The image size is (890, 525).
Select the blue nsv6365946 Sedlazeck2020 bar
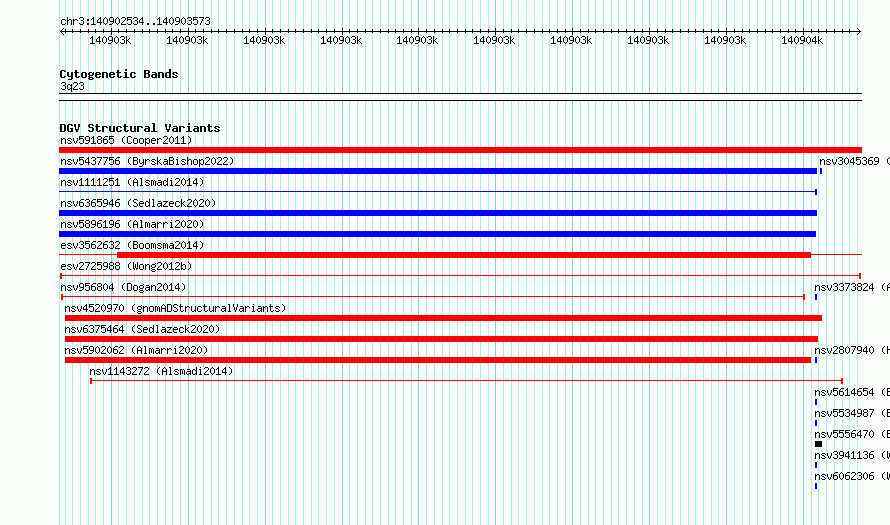pos(438,213)
